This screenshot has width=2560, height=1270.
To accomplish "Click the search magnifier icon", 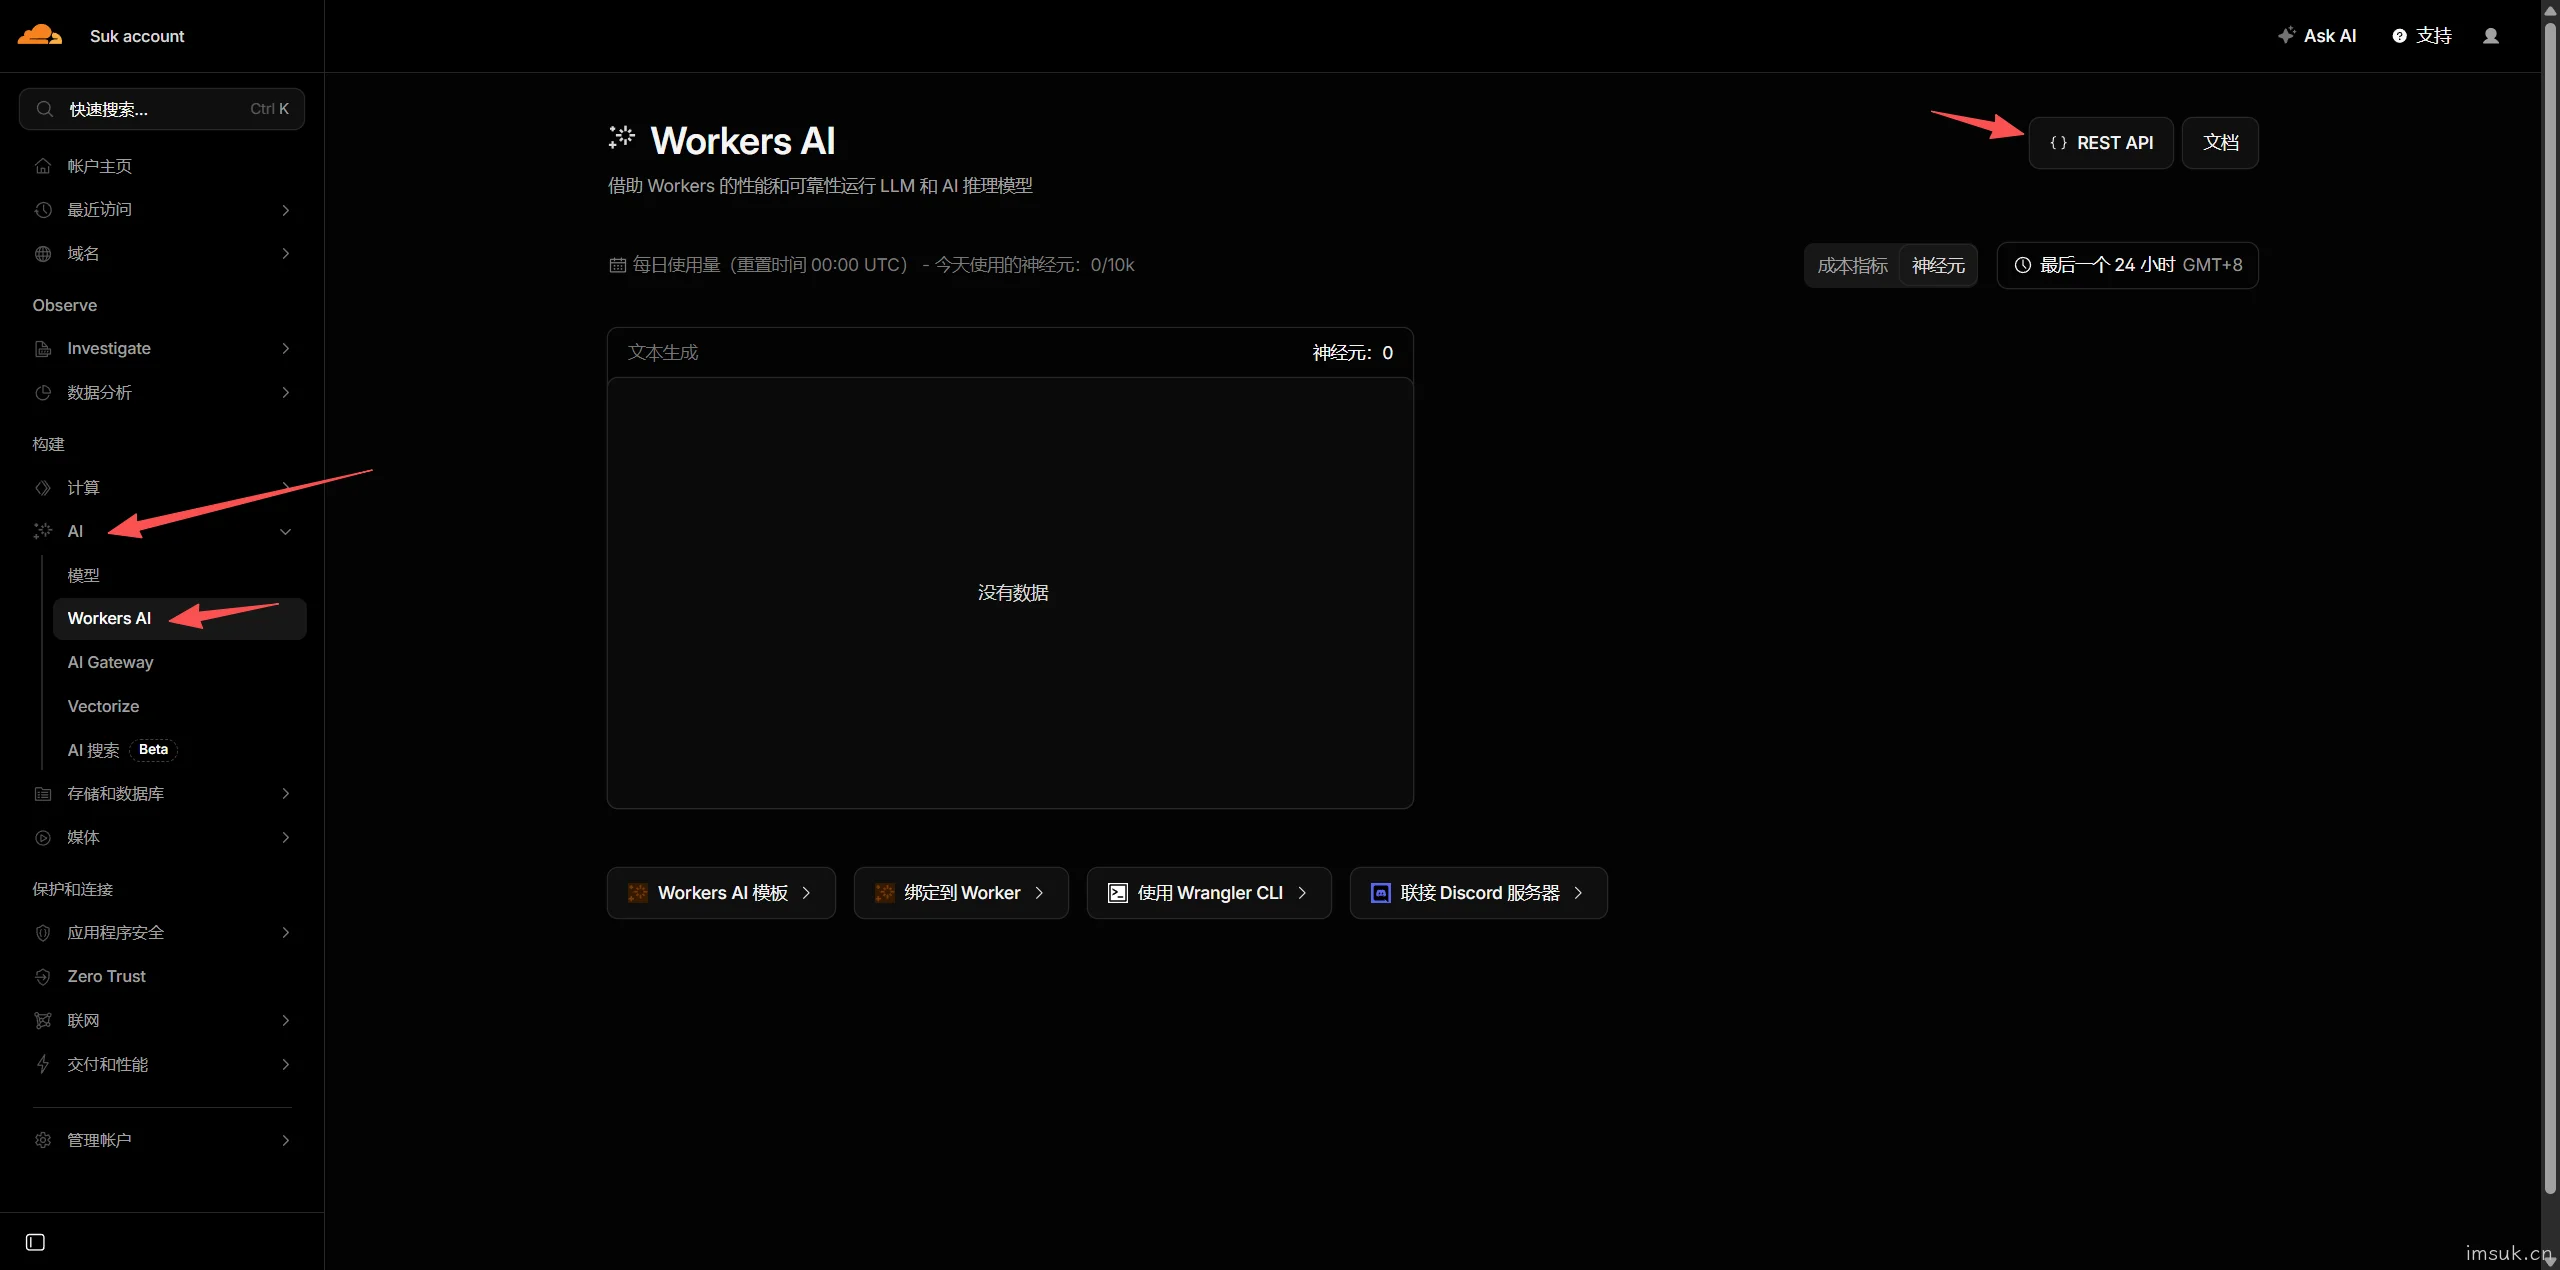I will (x=45, y=109).
